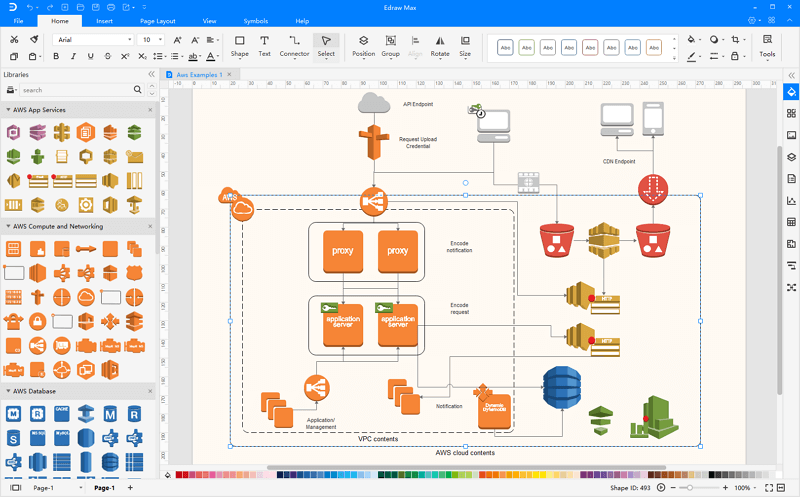
Task: Open the Size options
Action: [x=465, y=46]
